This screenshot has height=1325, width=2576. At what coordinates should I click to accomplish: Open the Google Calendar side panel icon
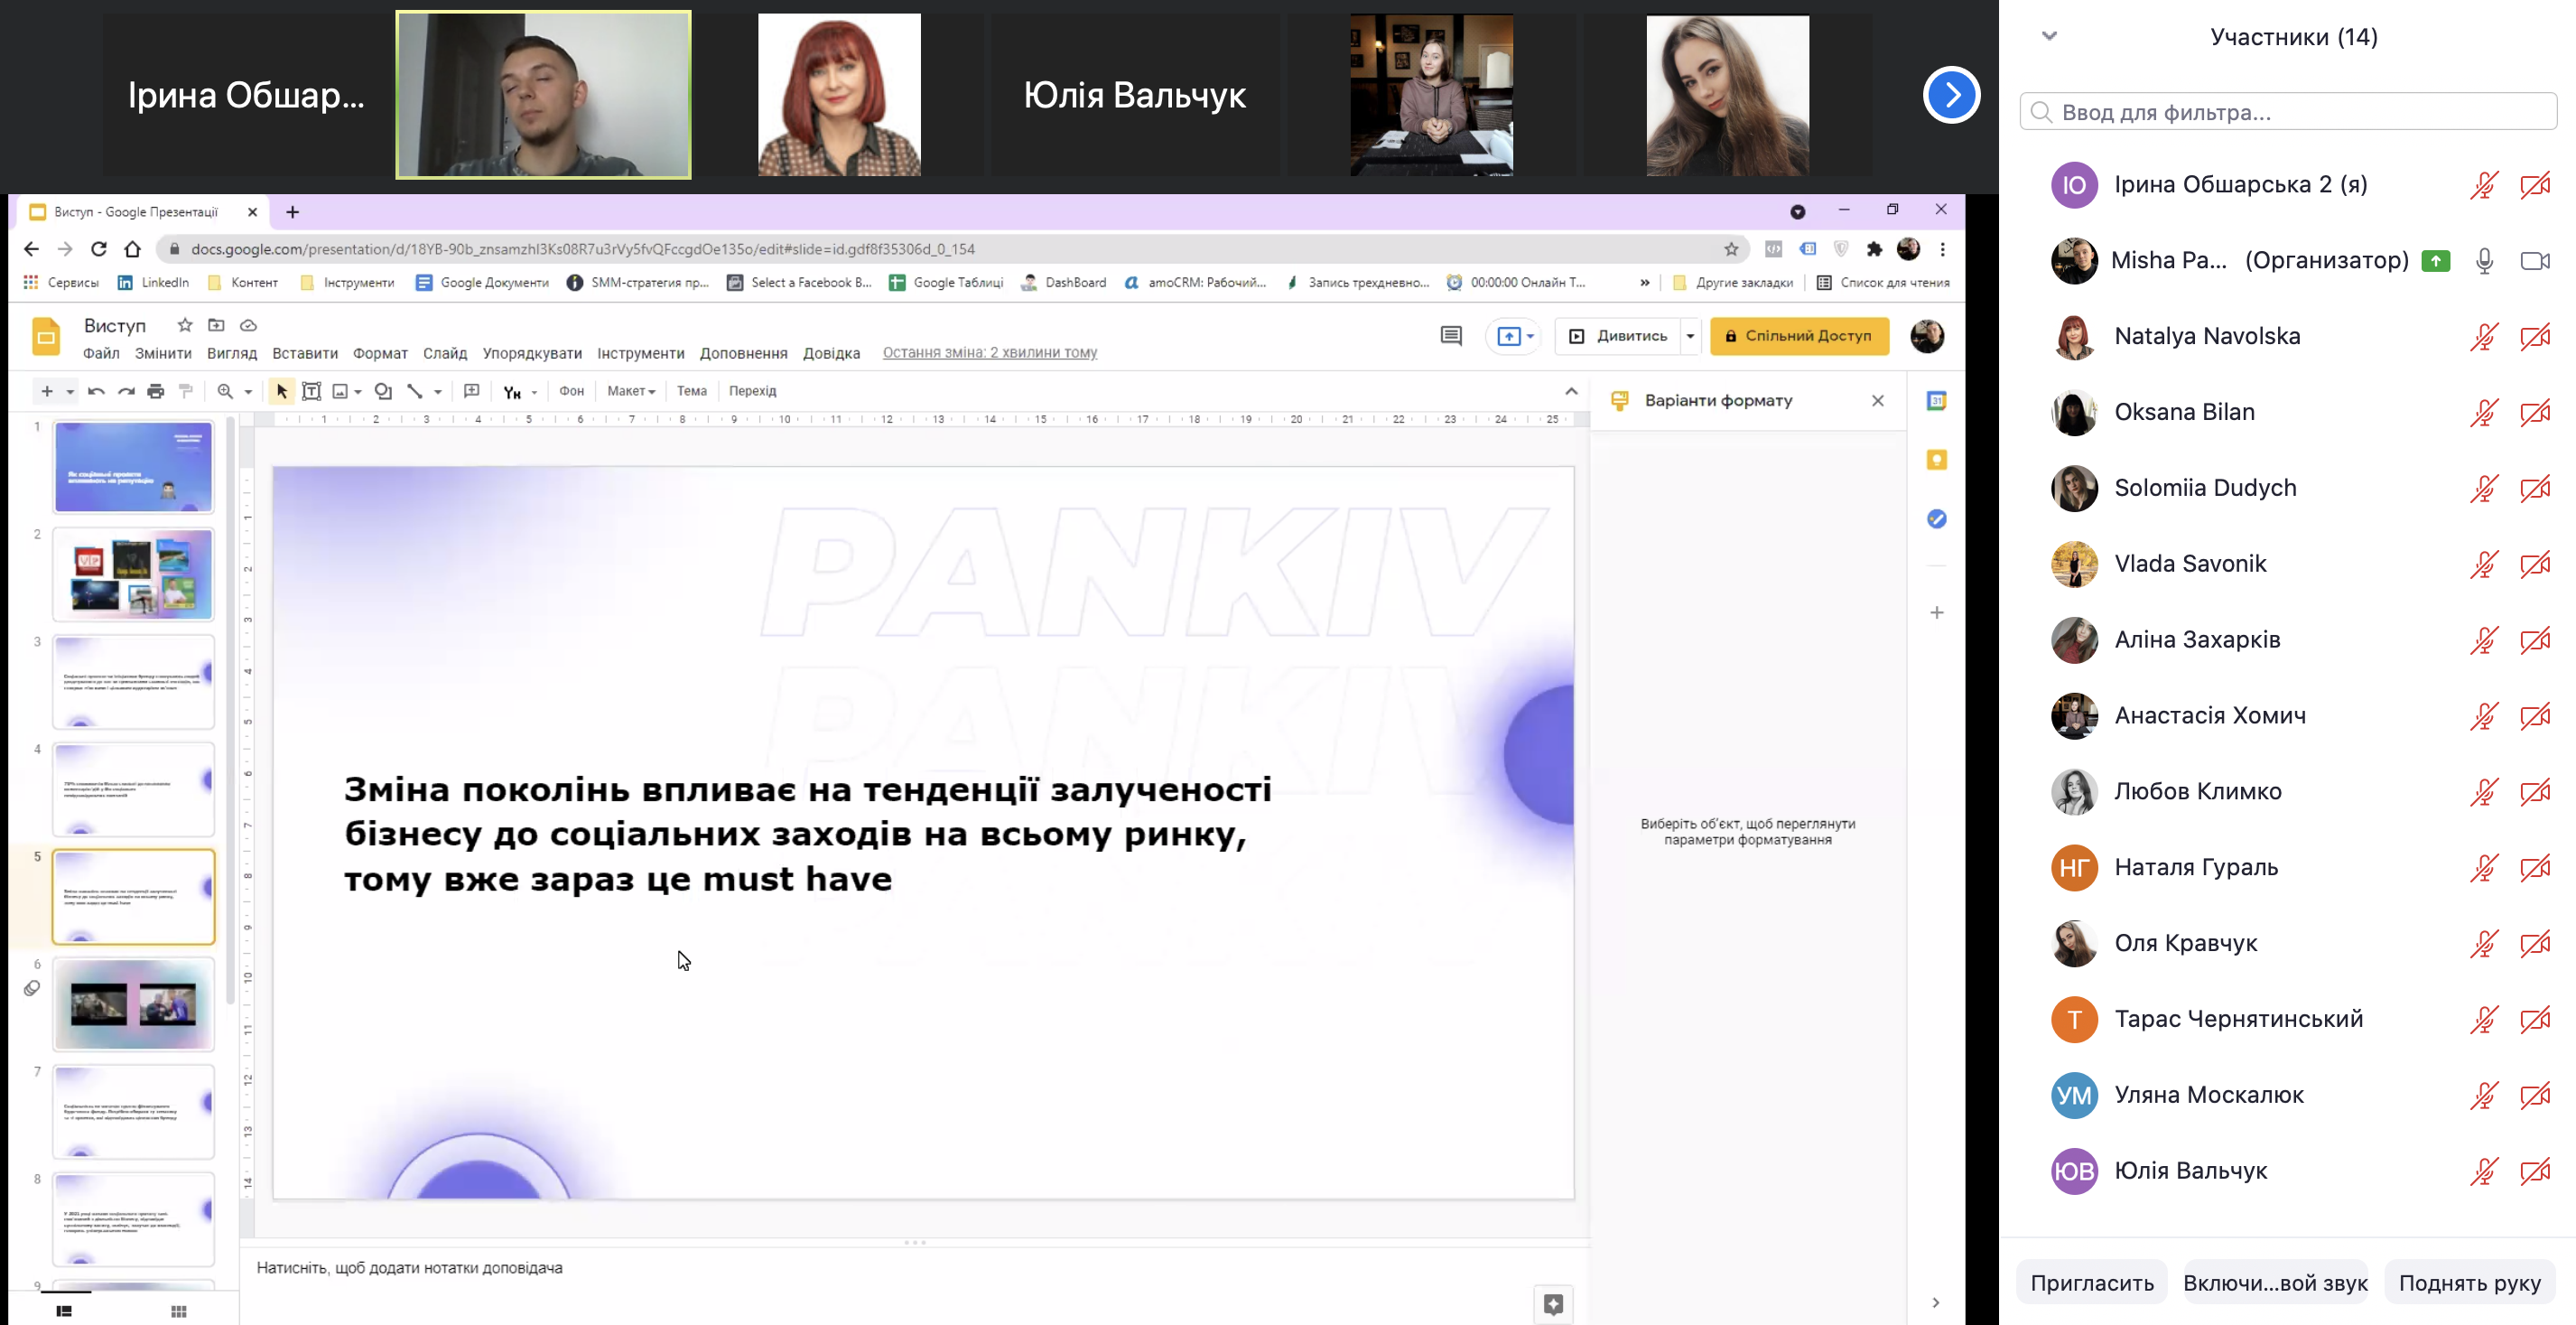(1937, 401)
